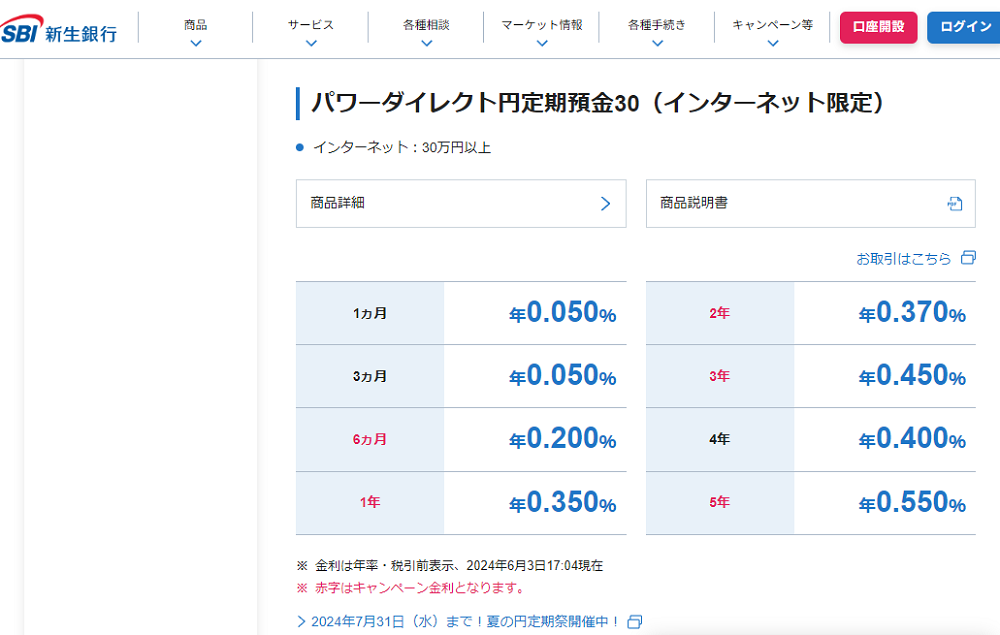Select the 3年 term cell
The width and height of the screenshot is (1000, 635).
pos(720,376)
